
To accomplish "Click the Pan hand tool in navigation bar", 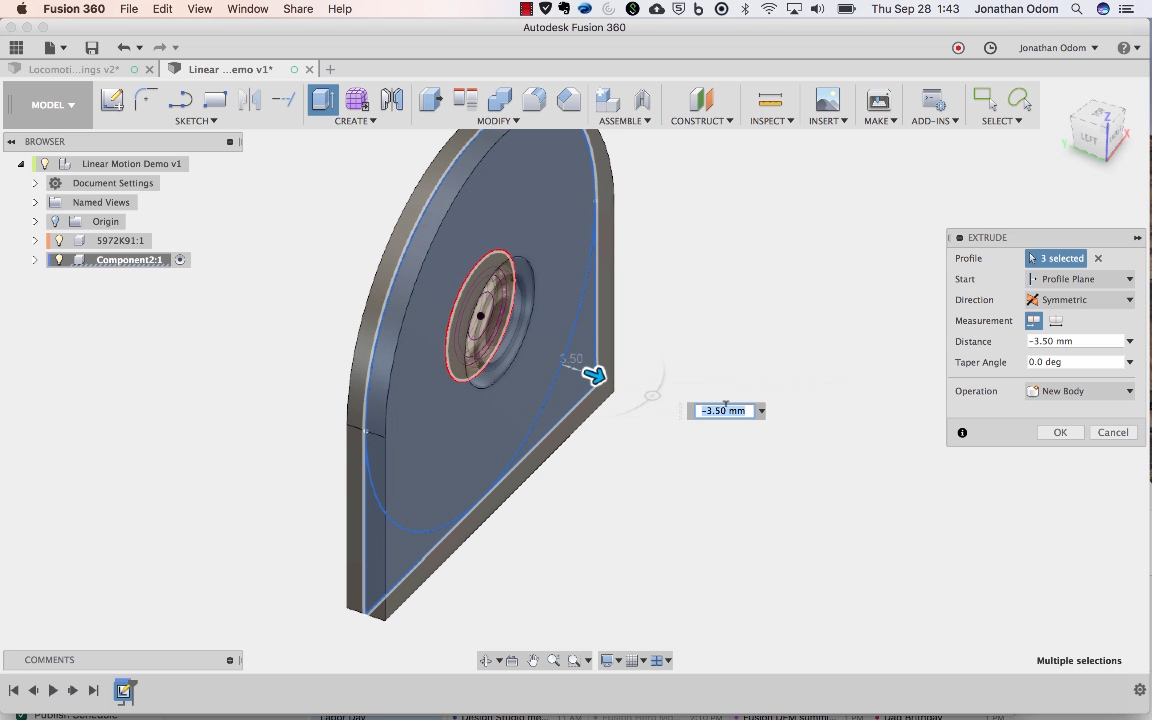I will pyautogui.click(x=533, y=660).
